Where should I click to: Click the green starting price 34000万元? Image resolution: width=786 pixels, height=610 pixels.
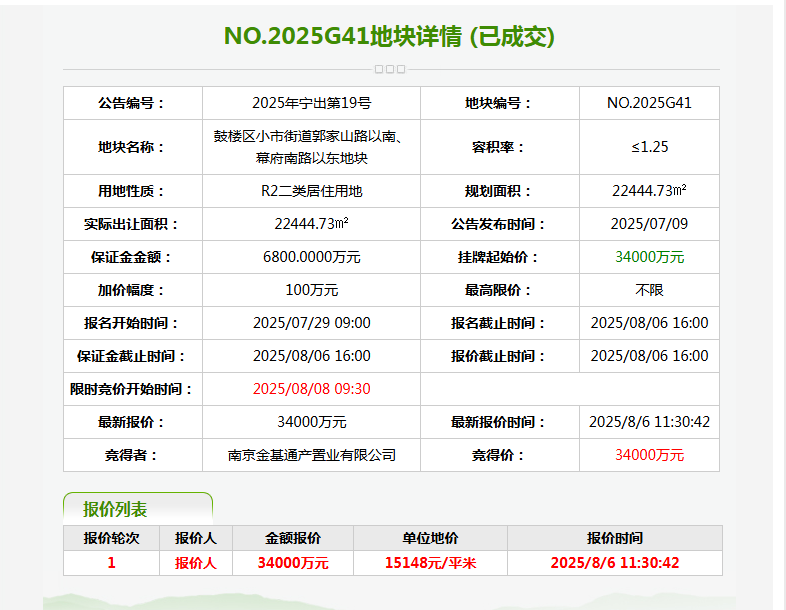coord(649,257)
